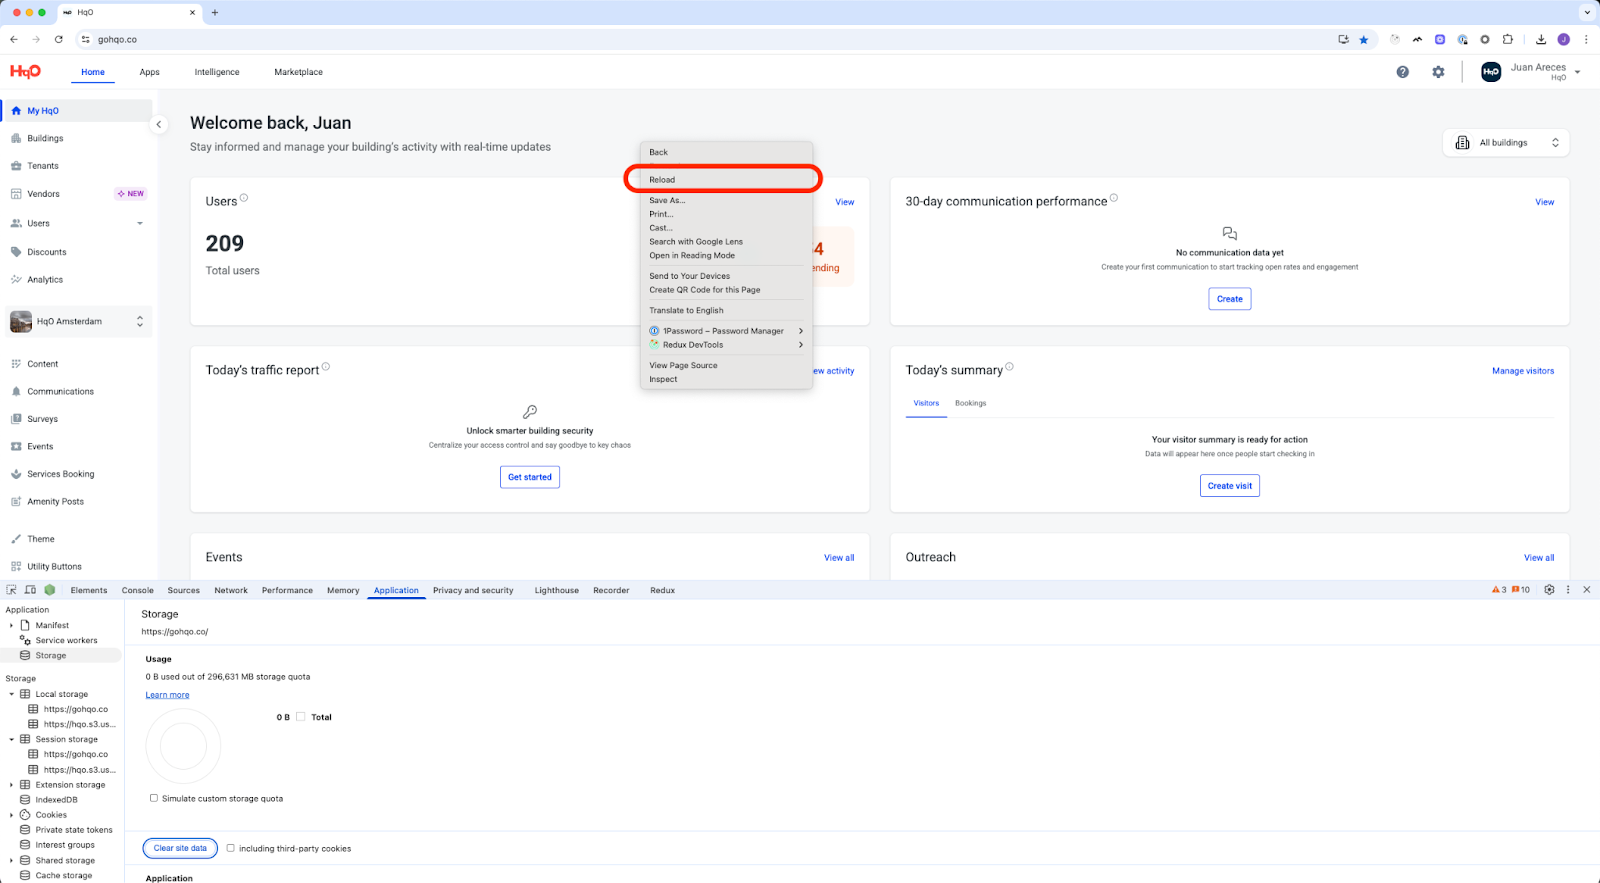Collapse the left sidebar with arrow button
The height and width of the screenshot is (883, 1600).
158,125
